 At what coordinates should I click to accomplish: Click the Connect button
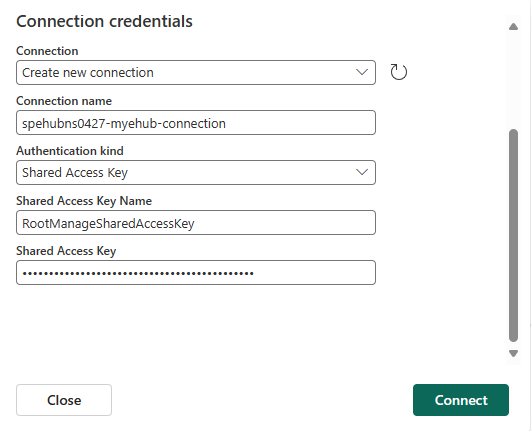461,400
